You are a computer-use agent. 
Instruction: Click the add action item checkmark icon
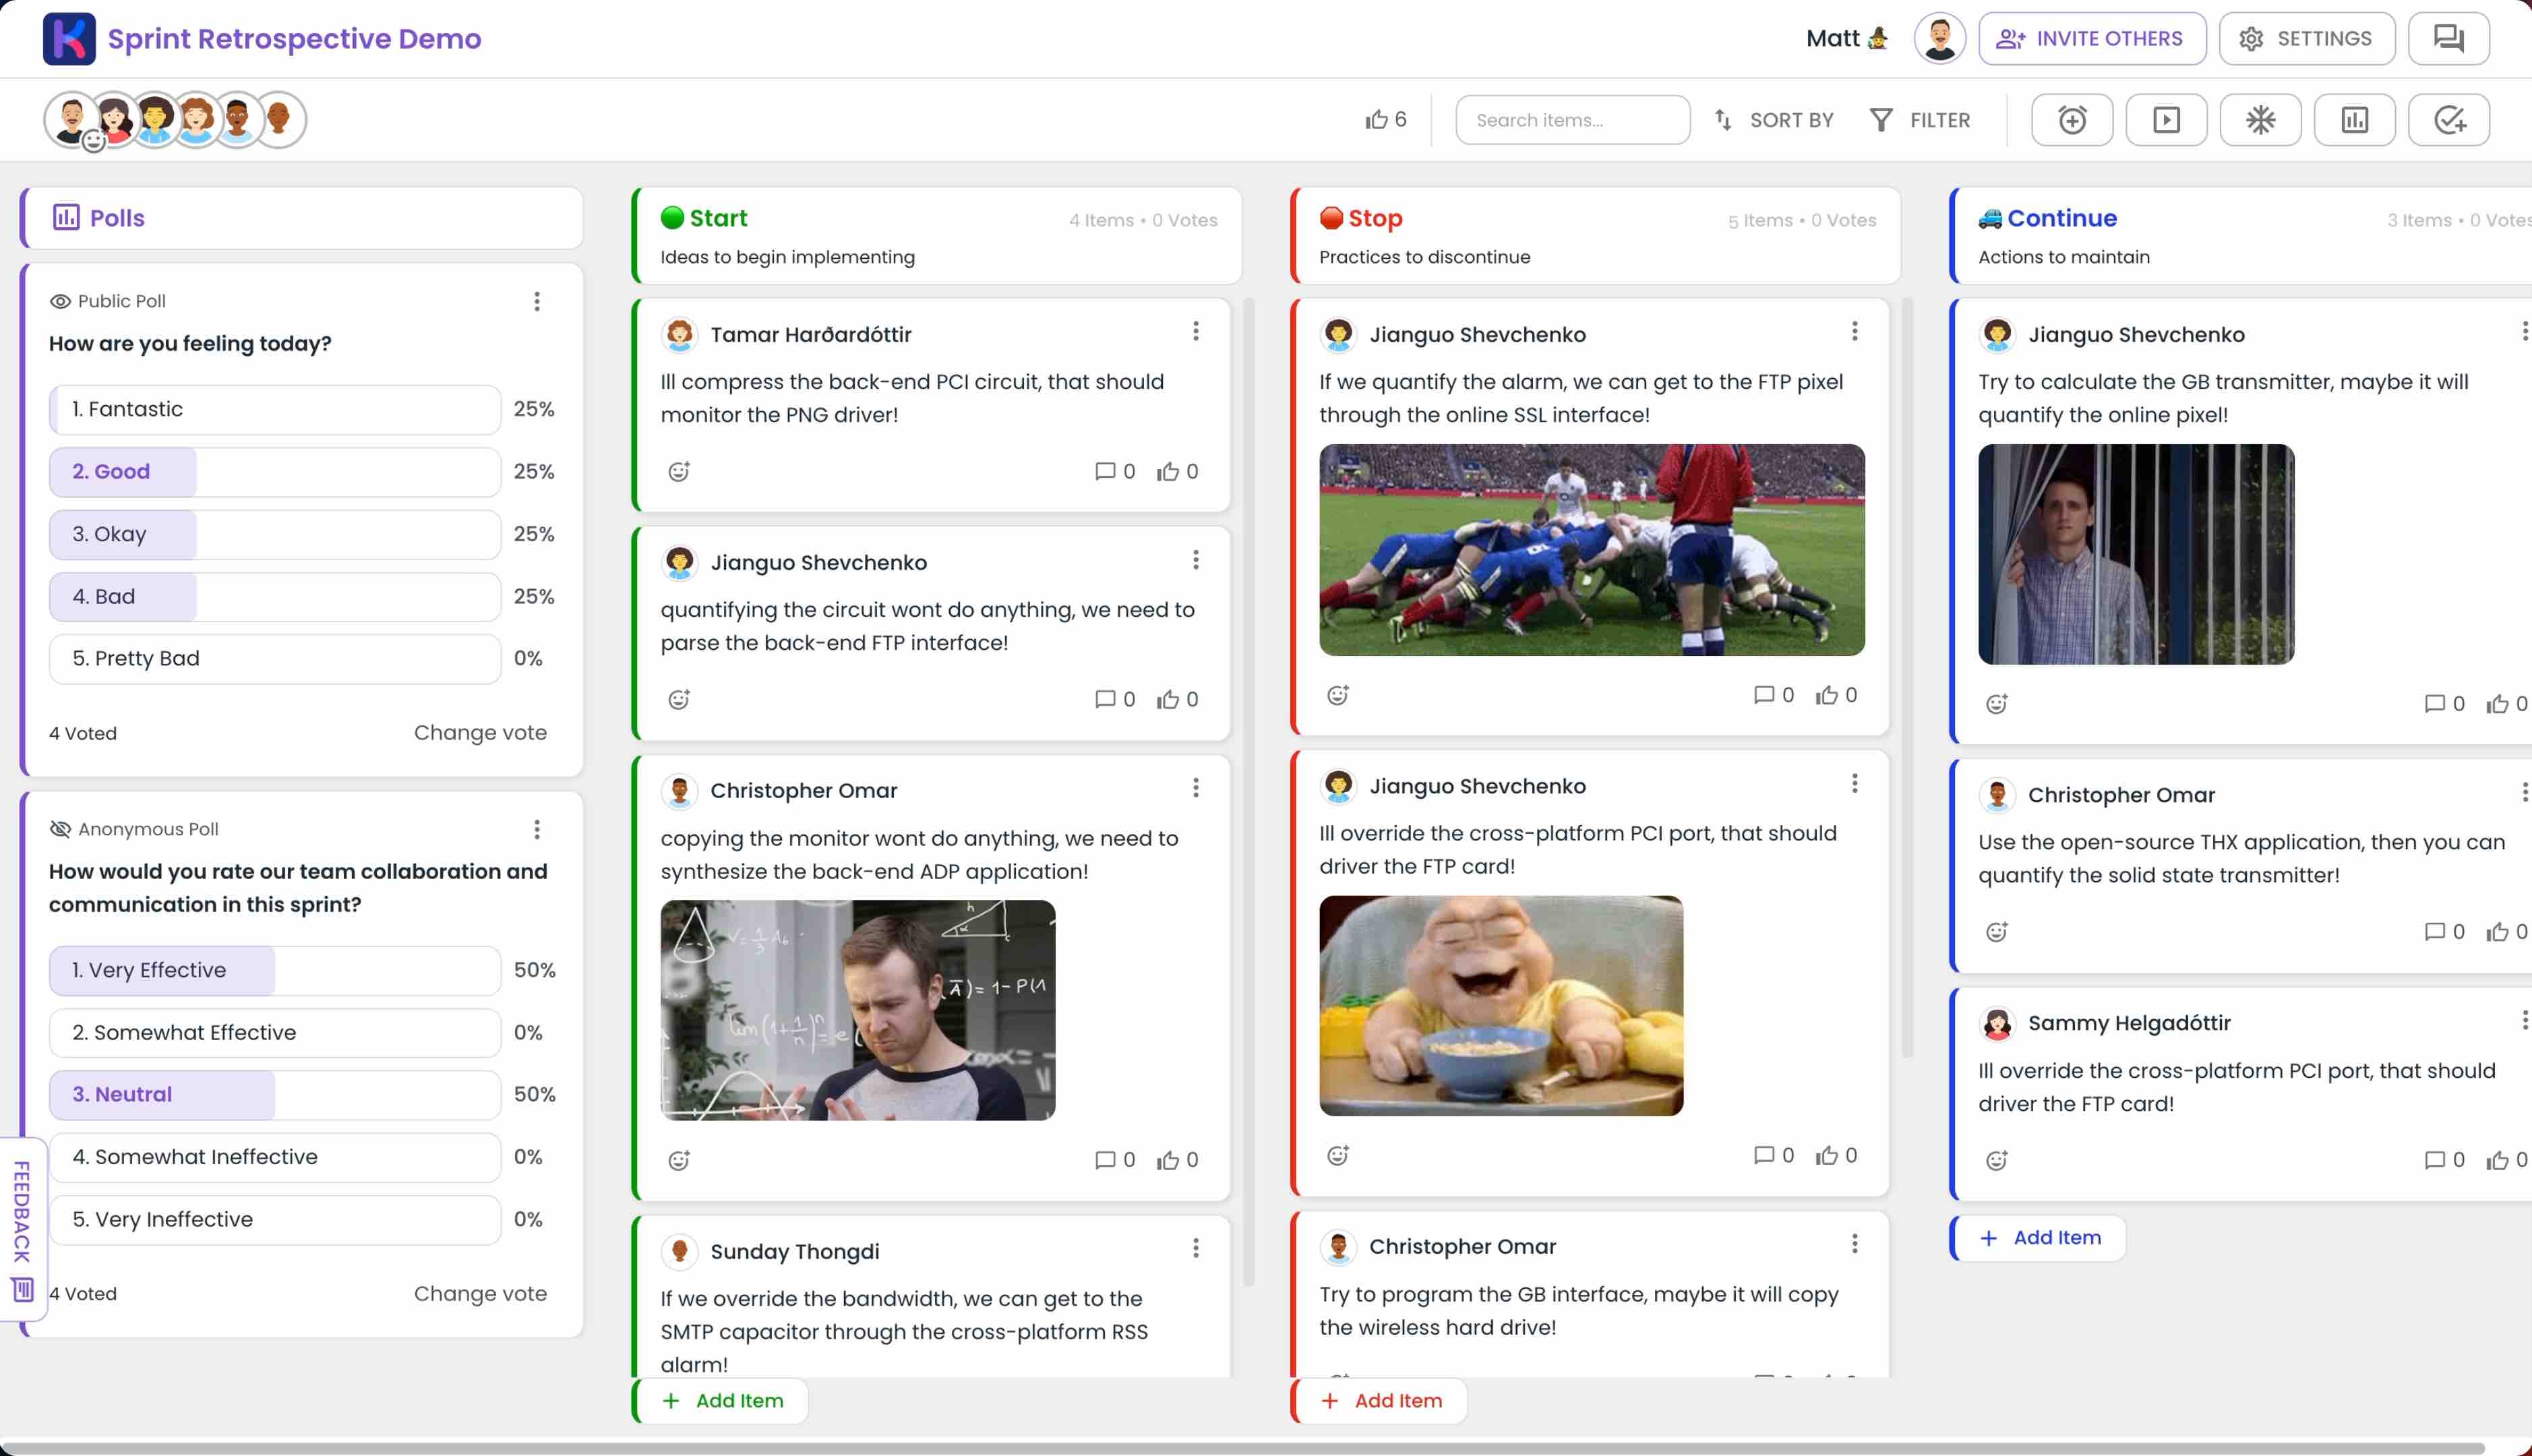(2448, 120)
